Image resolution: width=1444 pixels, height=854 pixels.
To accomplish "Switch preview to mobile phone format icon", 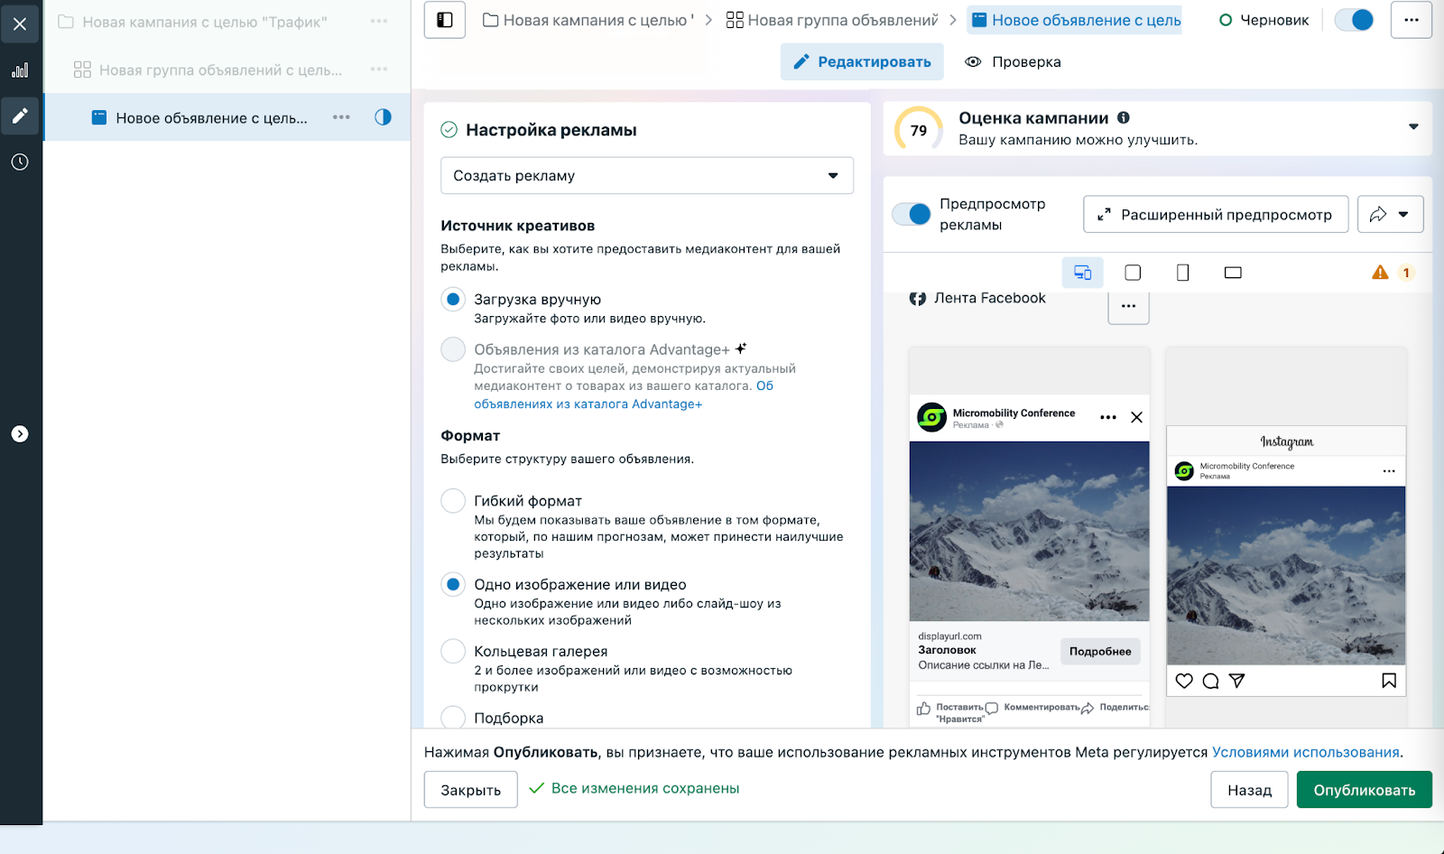I will point(1182,271).
